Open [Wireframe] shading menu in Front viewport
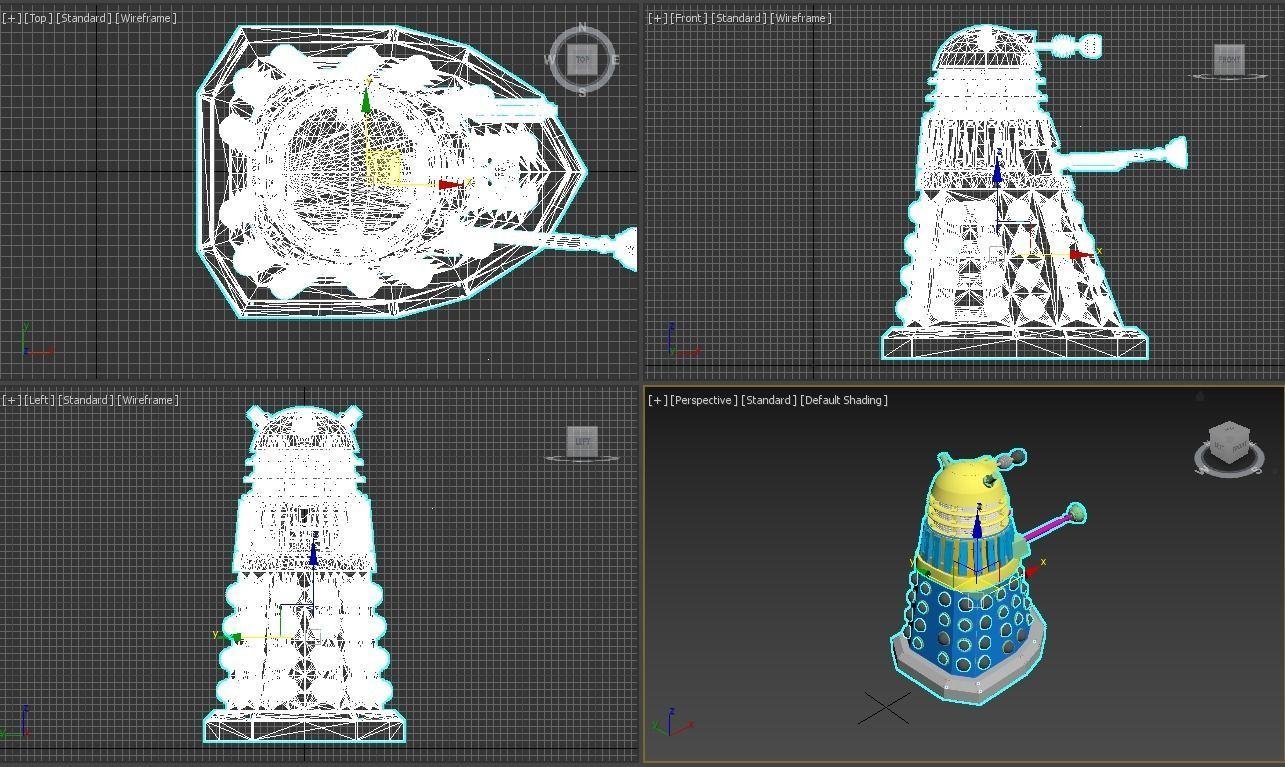Screen dimensions: 1285x767 [802, 18]
